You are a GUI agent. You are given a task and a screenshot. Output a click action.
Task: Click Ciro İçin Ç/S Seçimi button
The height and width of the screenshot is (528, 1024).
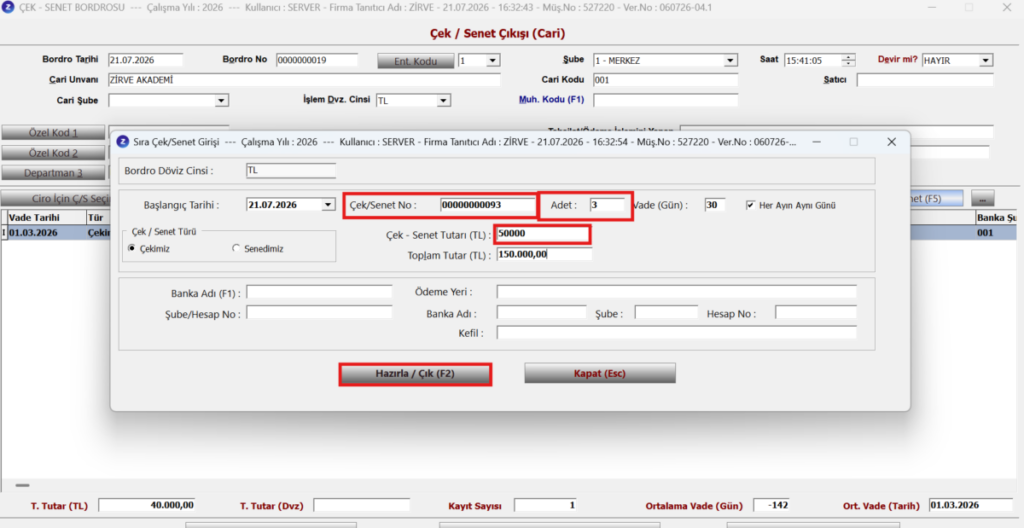[56, 199]
